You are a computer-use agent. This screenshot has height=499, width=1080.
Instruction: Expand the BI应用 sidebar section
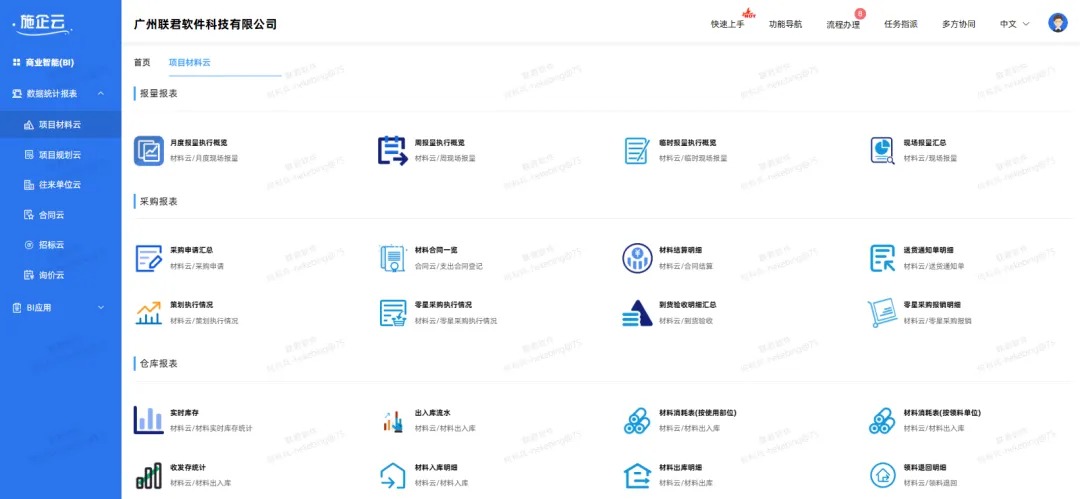tap(101, 308)
